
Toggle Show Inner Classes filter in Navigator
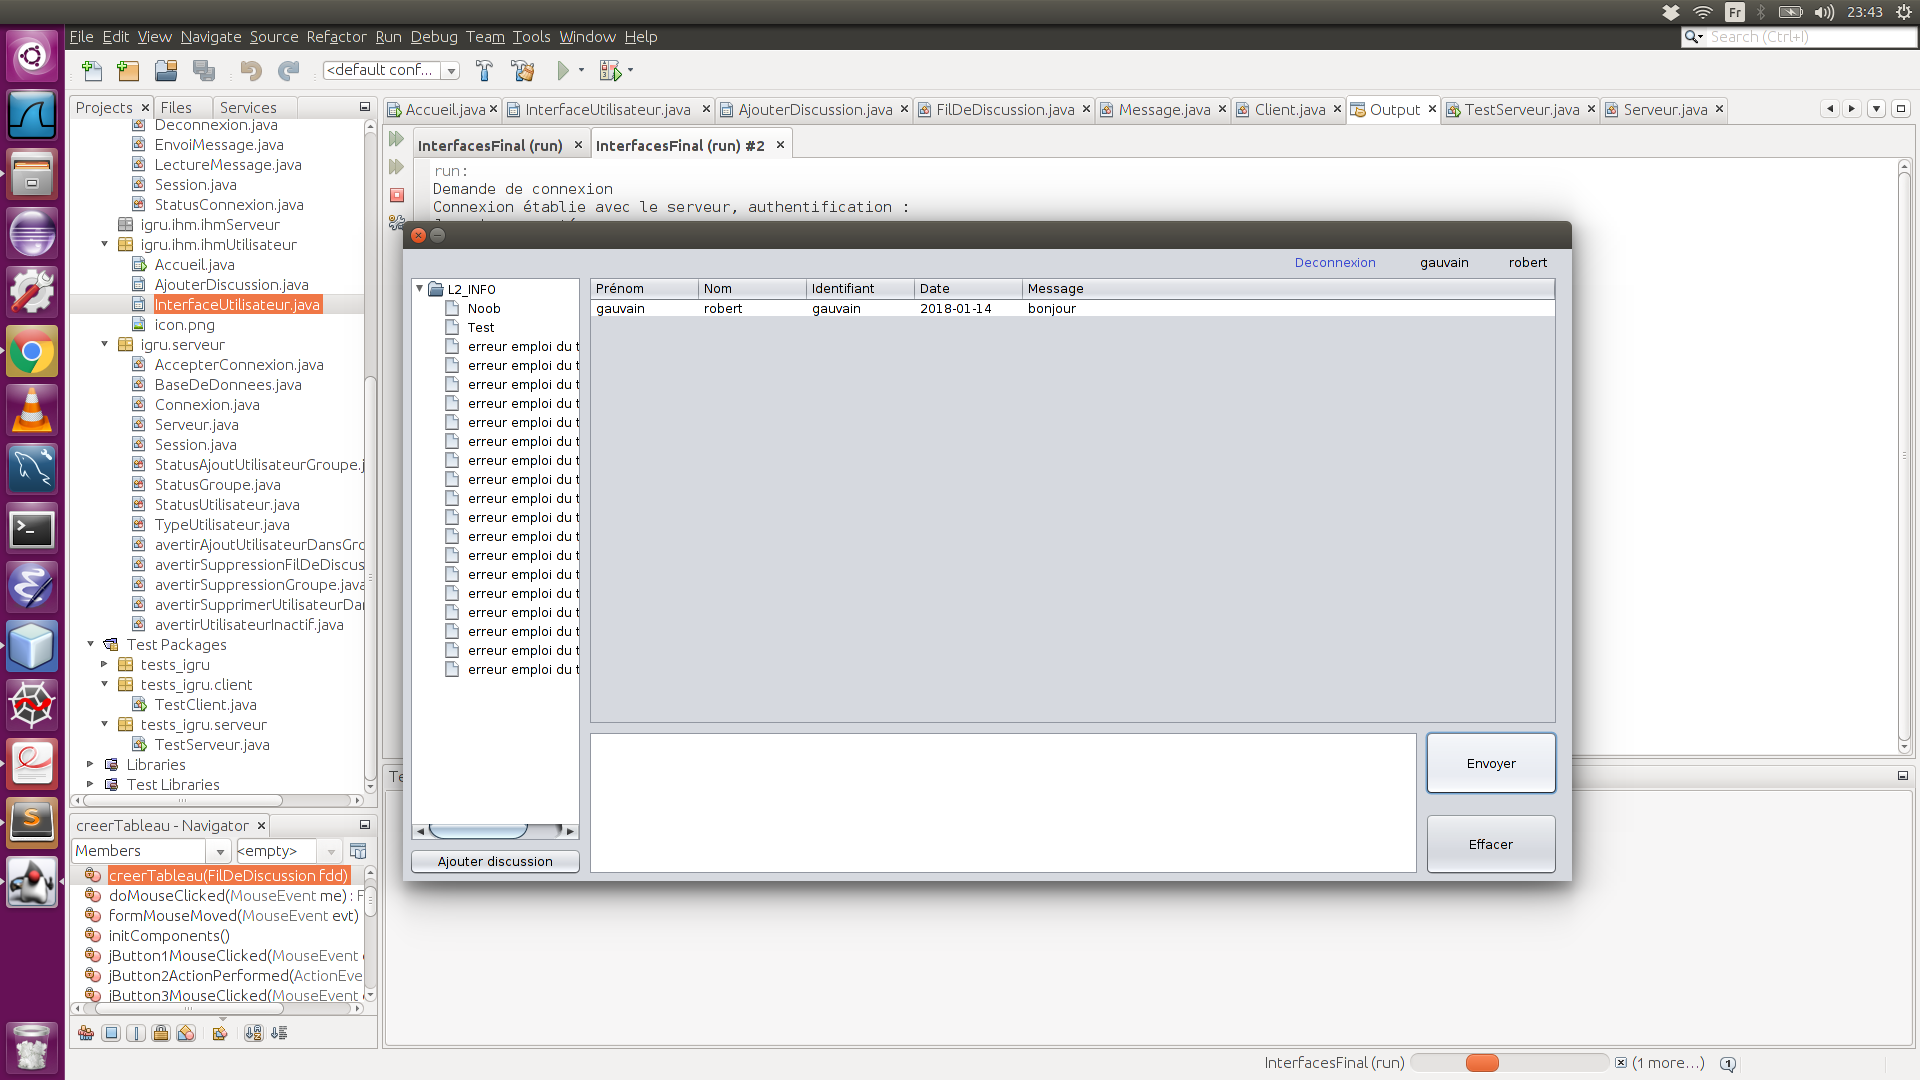[186, 1033]
